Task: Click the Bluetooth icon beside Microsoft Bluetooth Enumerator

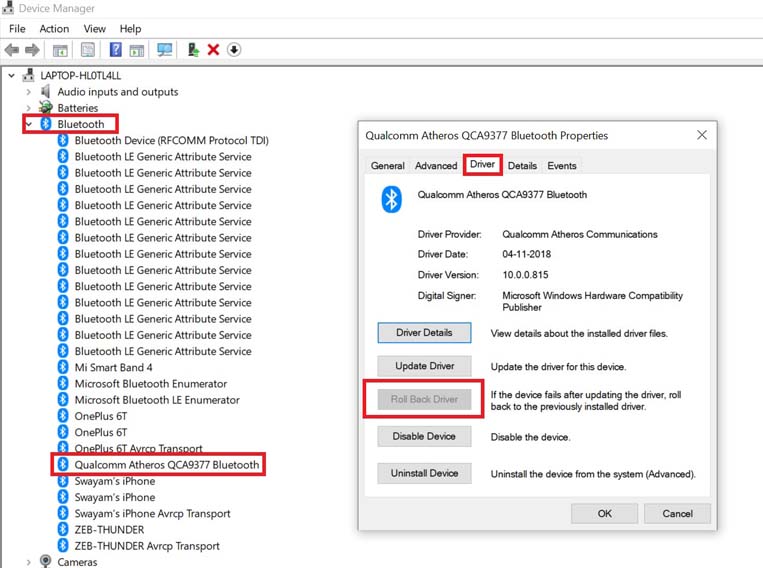Action: [63, 383]
